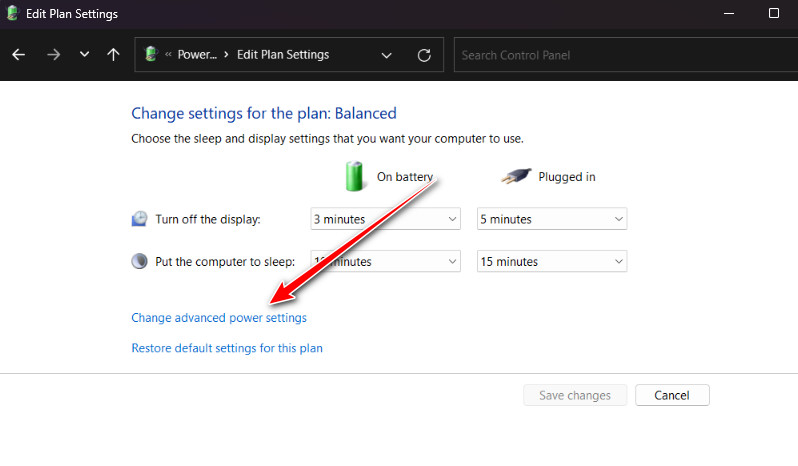Click the Cancel button
Screen dimensions: 798x466
672,395
